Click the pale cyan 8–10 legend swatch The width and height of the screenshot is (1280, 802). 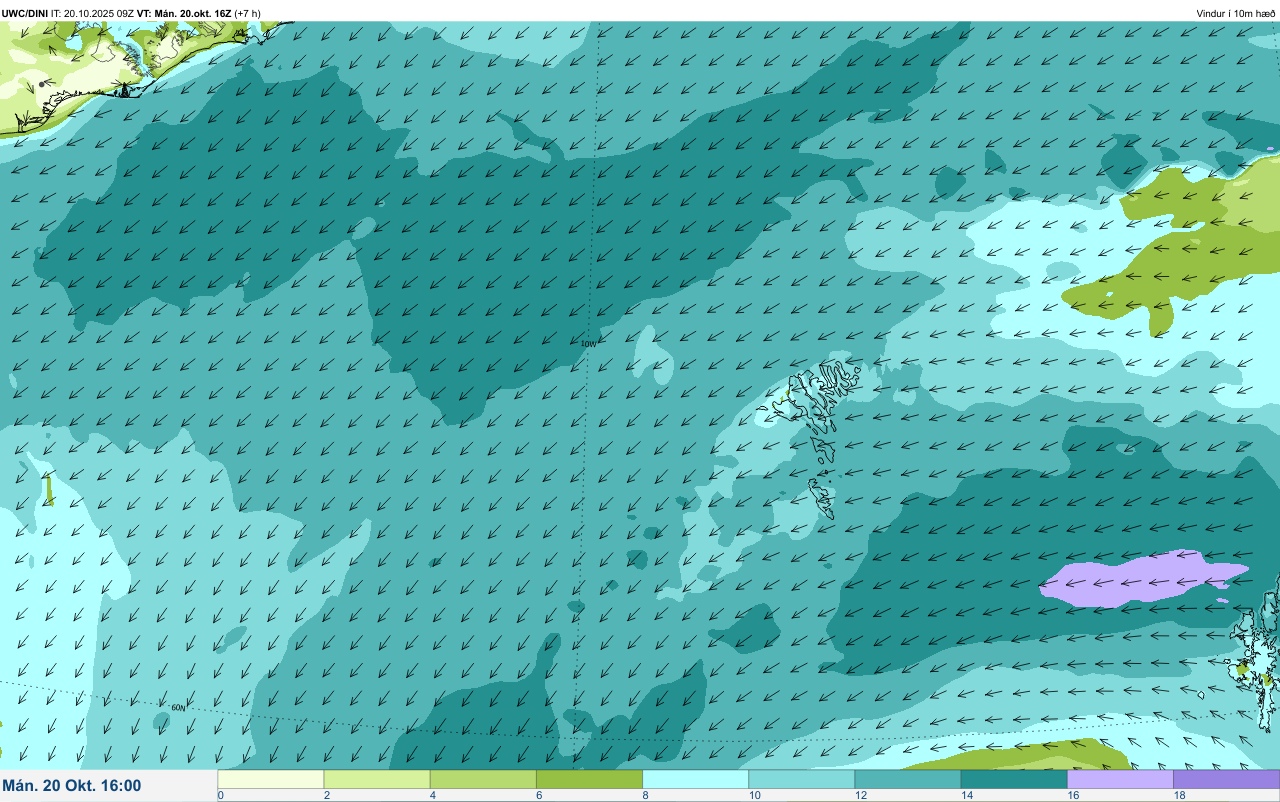(x=696, y=779)
